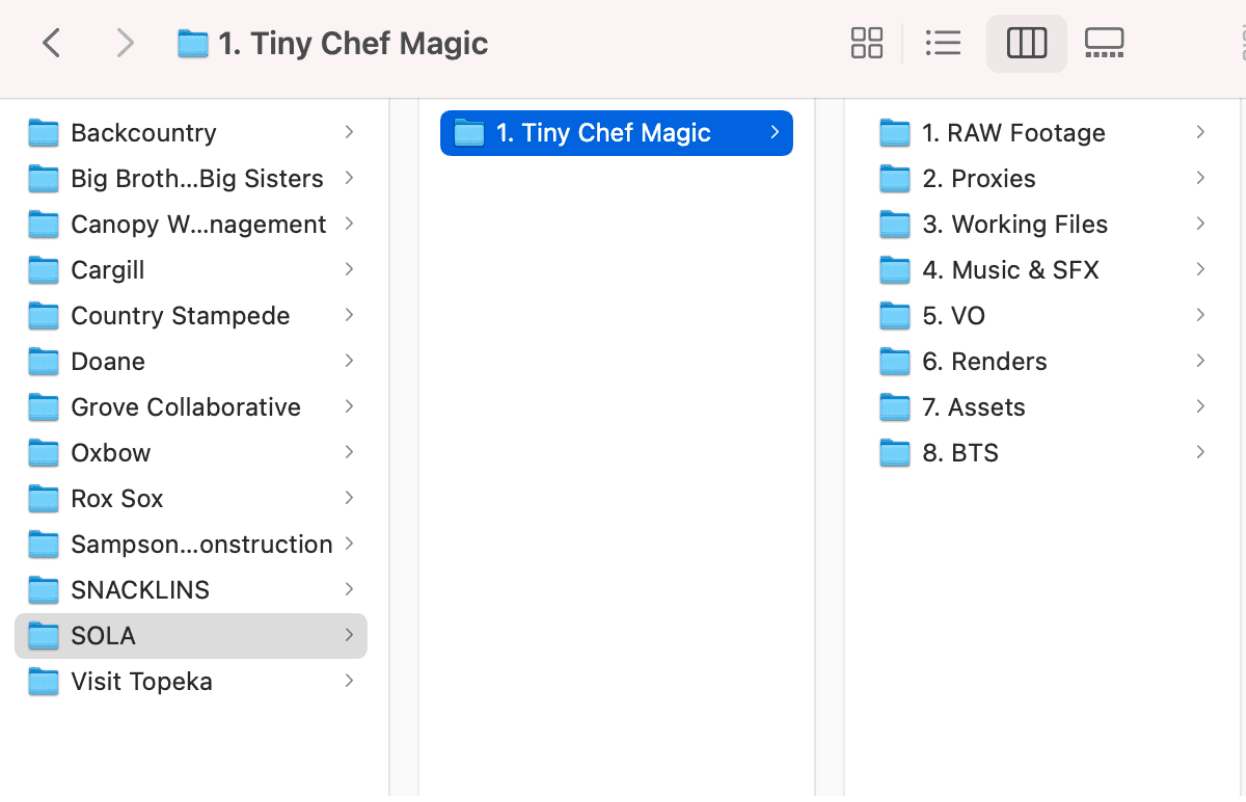Select the 8. BTS folder
This screenshot has width=1246, height=802.
click(1043, 453)
